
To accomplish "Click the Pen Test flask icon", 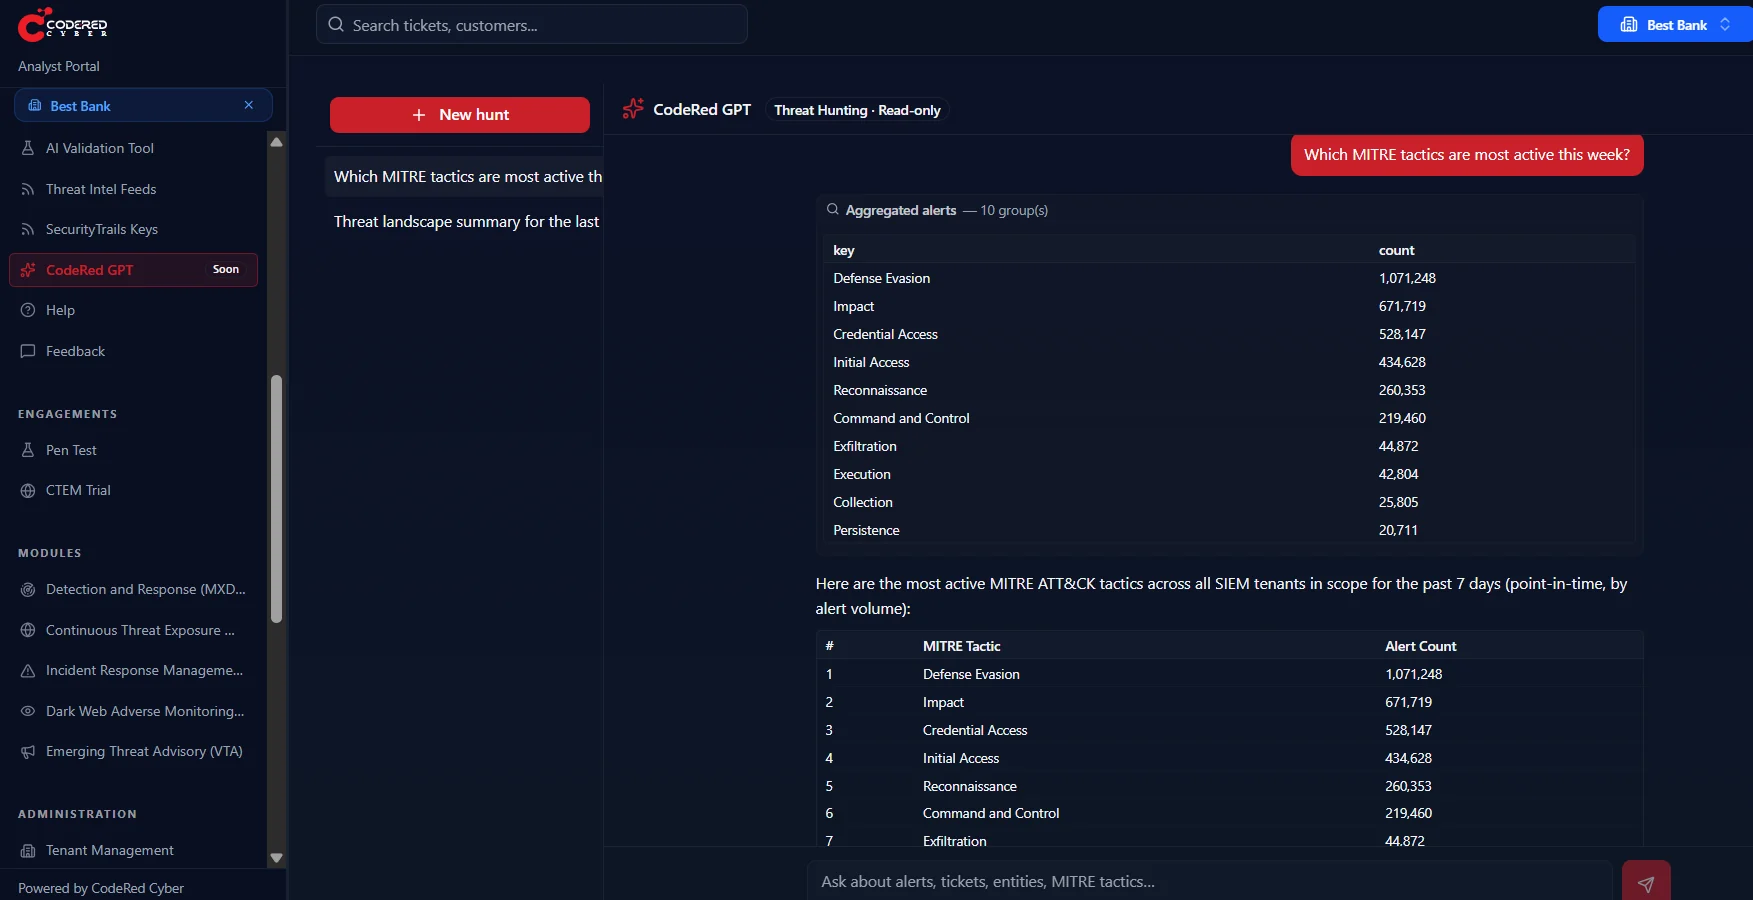I will (28, 450).
